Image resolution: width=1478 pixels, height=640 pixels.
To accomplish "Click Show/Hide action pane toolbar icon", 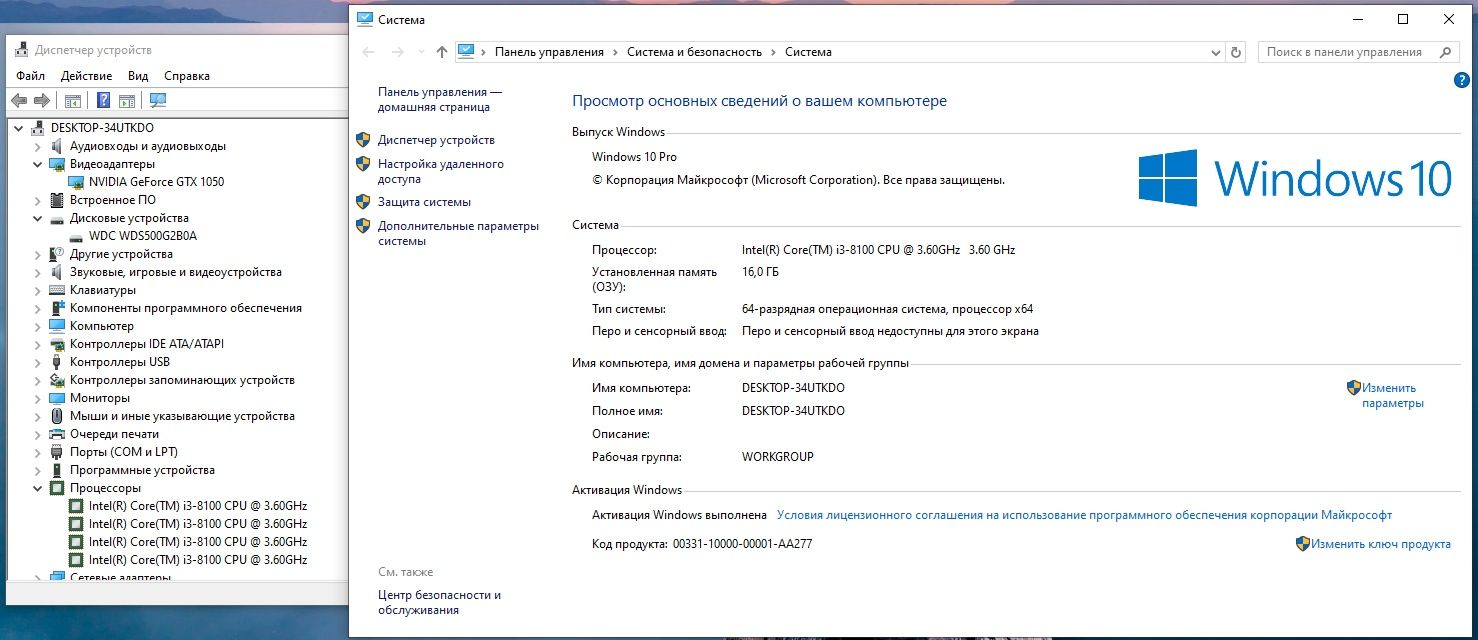I will coord(127,100).
